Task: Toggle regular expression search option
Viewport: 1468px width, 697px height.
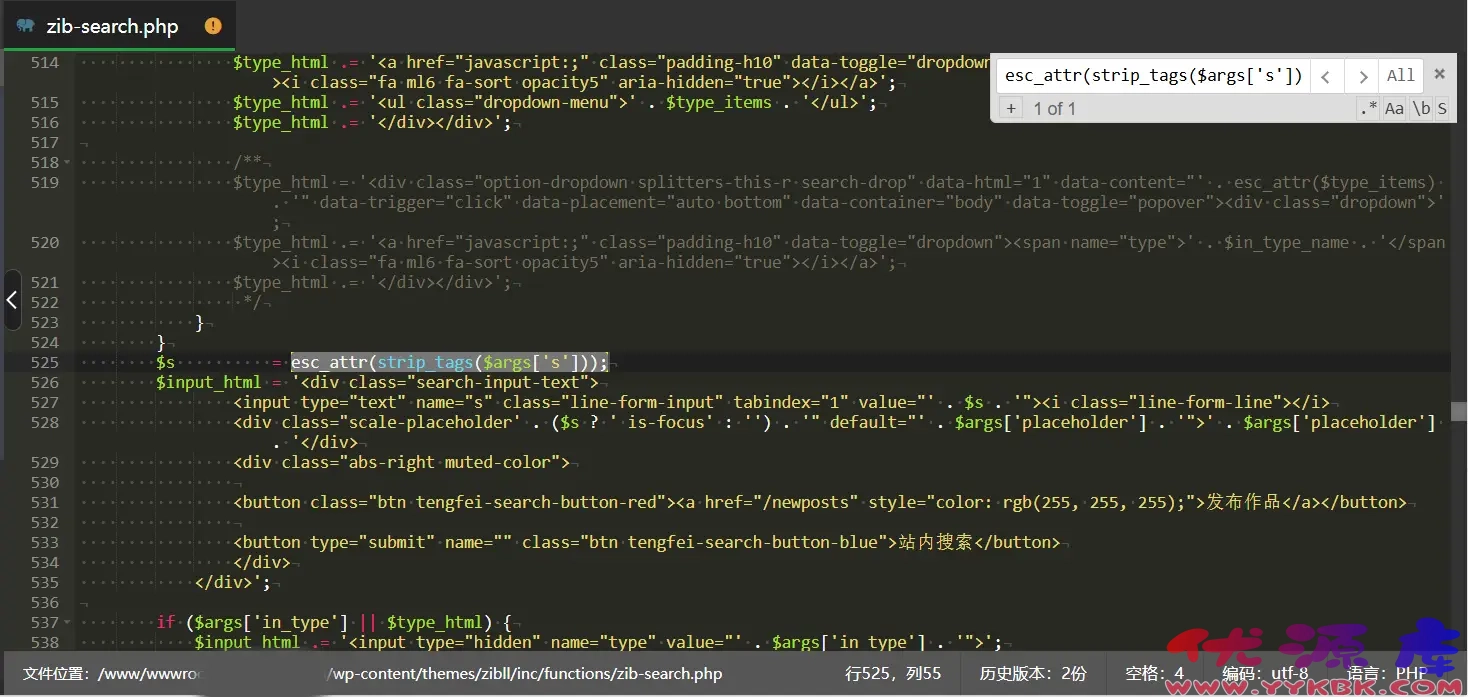Action: (x=1367, y=108)
